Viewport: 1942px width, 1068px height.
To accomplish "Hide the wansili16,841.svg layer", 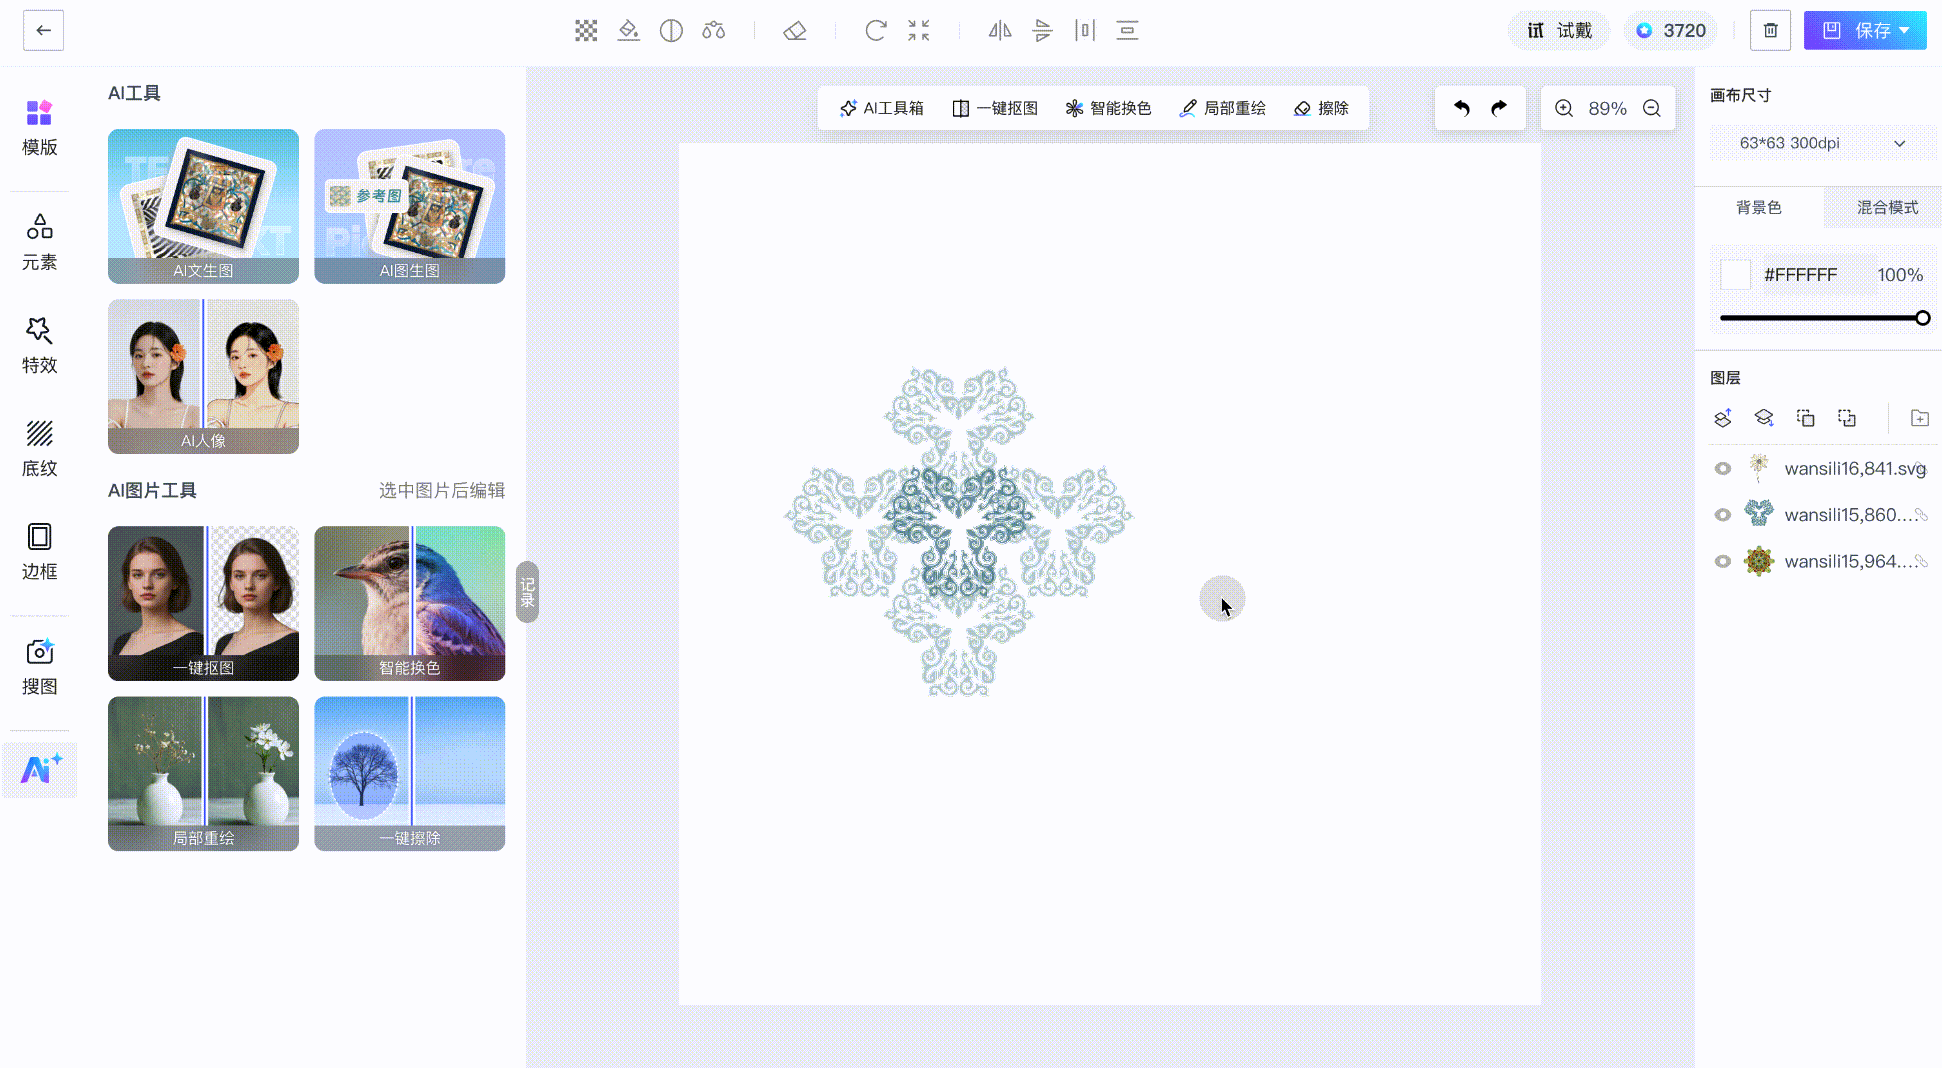I will pyautogui.click(x=1722, y=469).
